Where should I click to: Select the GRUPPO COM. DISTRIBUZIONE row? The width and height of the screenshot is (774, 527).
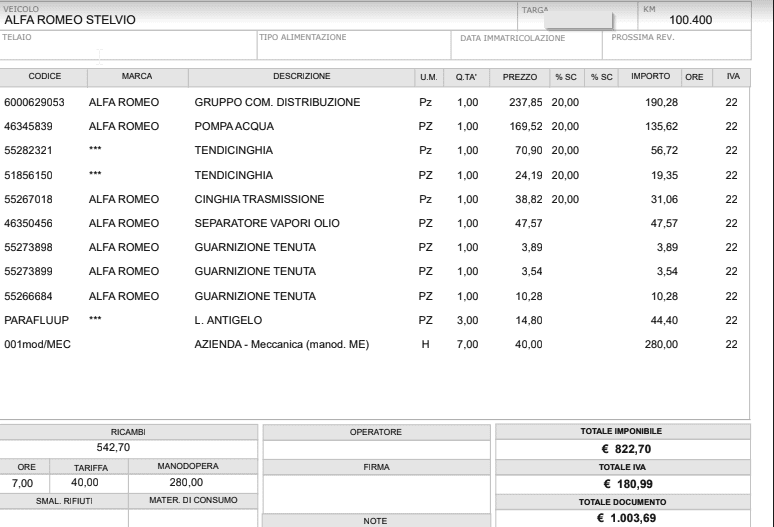277,102
